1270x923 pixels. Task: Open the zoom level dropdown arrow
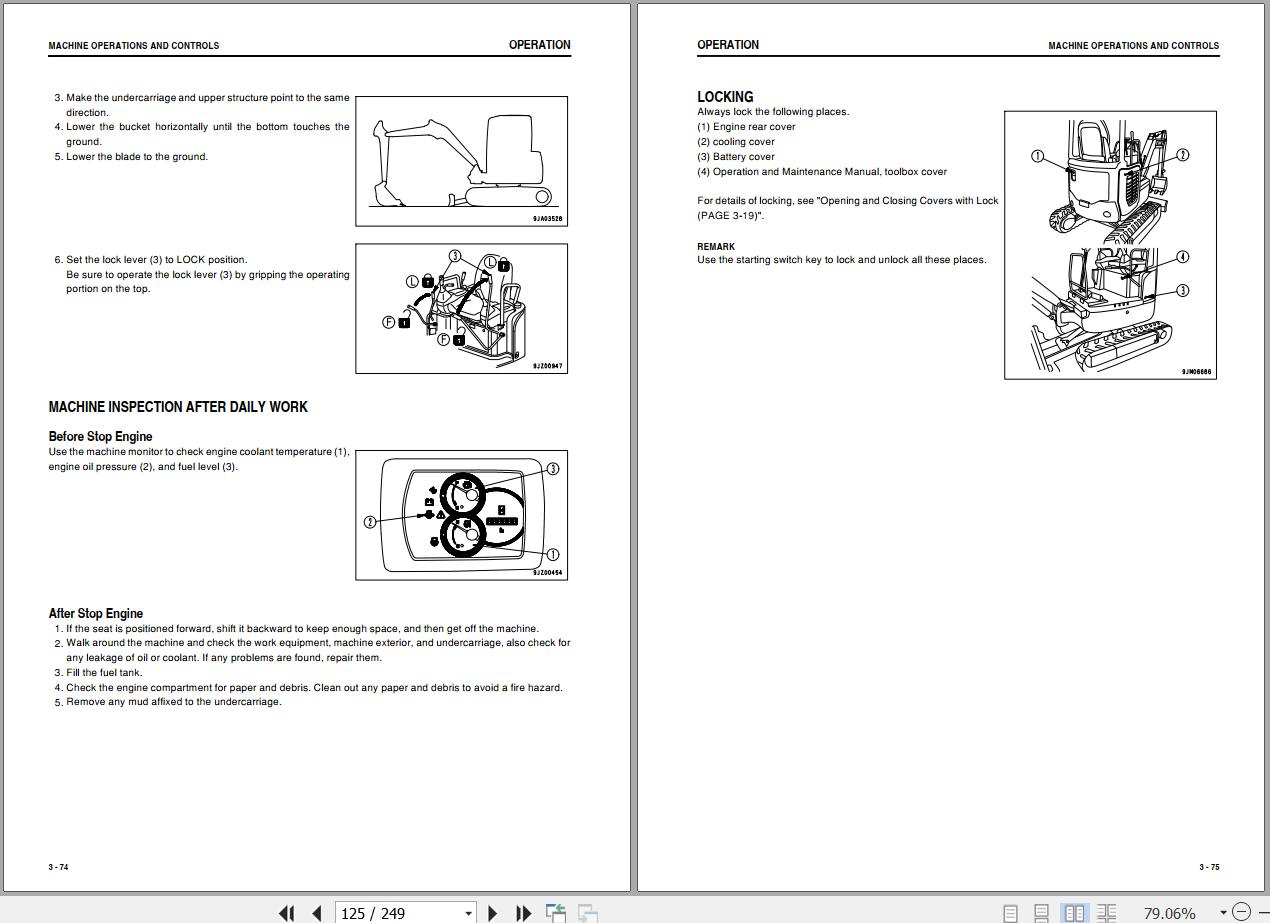(1223, 913)
